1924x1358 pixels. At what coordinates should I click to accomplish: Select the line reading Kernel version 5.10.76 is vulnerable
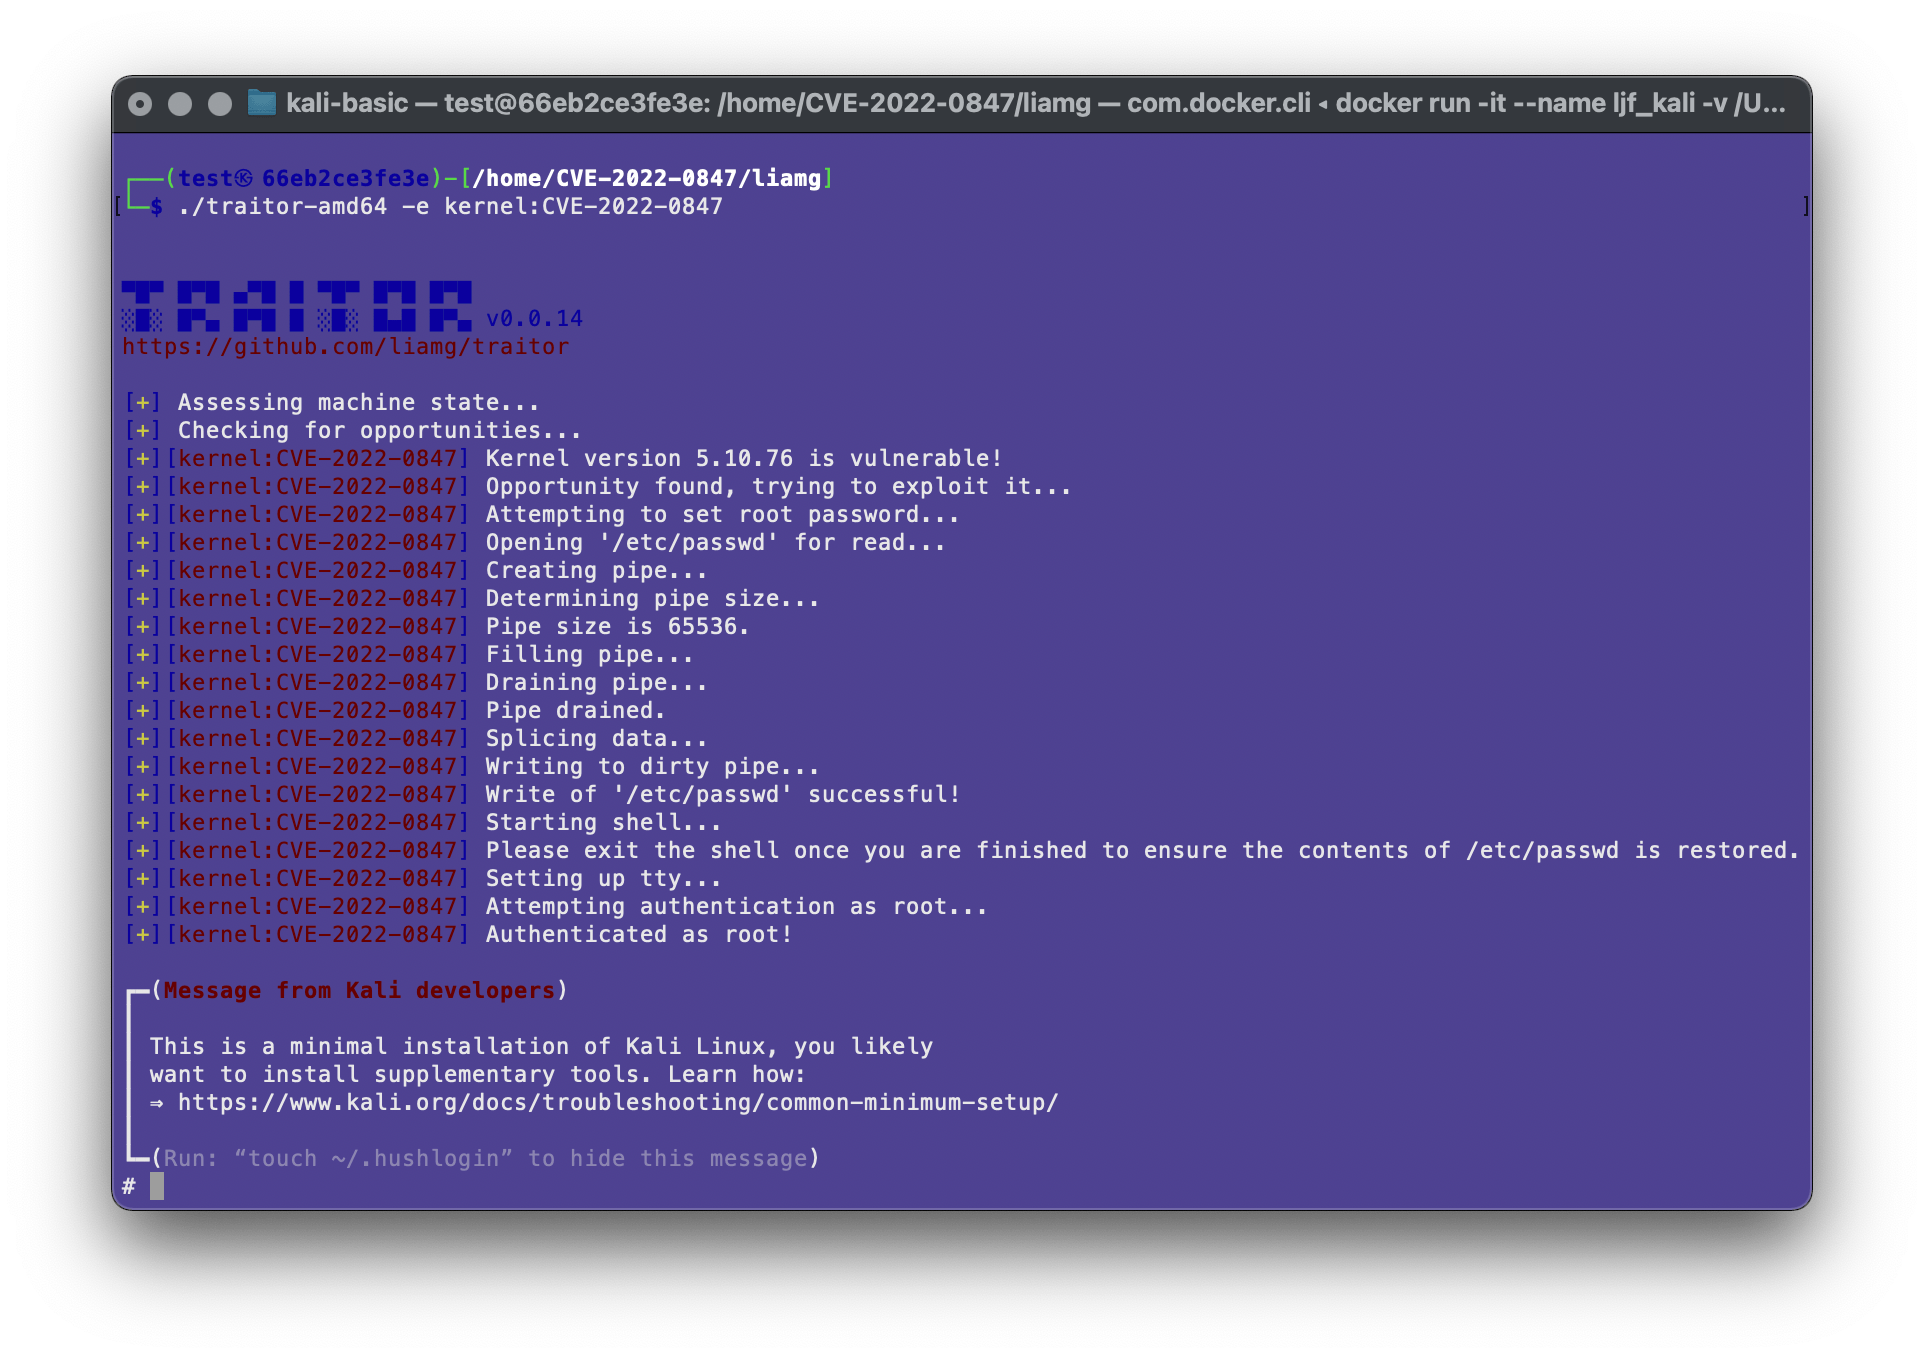(742, 458)
